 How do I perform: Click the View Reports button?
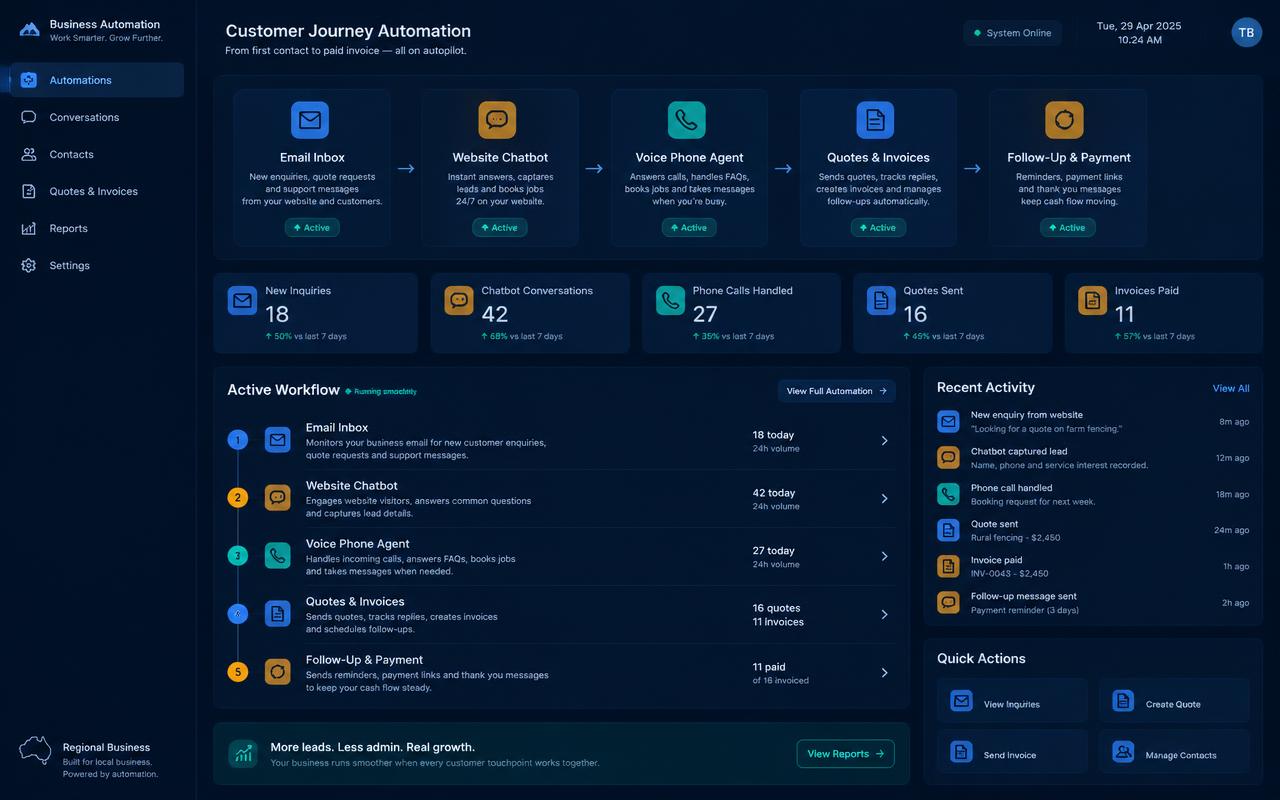(845, 754)
